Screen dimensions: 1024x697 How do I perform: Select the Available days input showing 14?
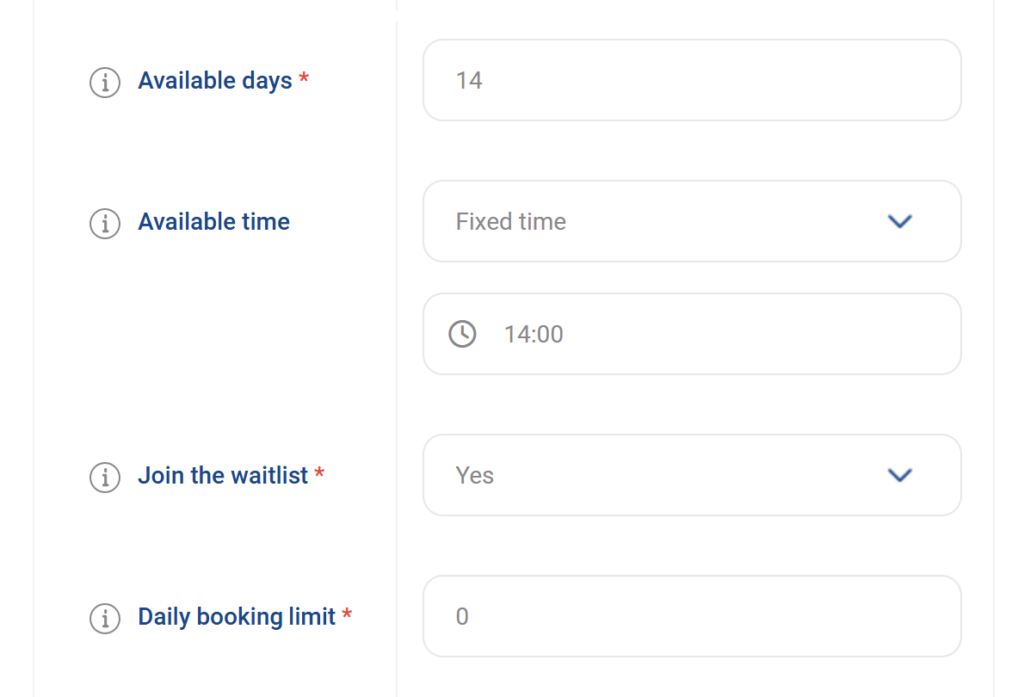[692, 80]
